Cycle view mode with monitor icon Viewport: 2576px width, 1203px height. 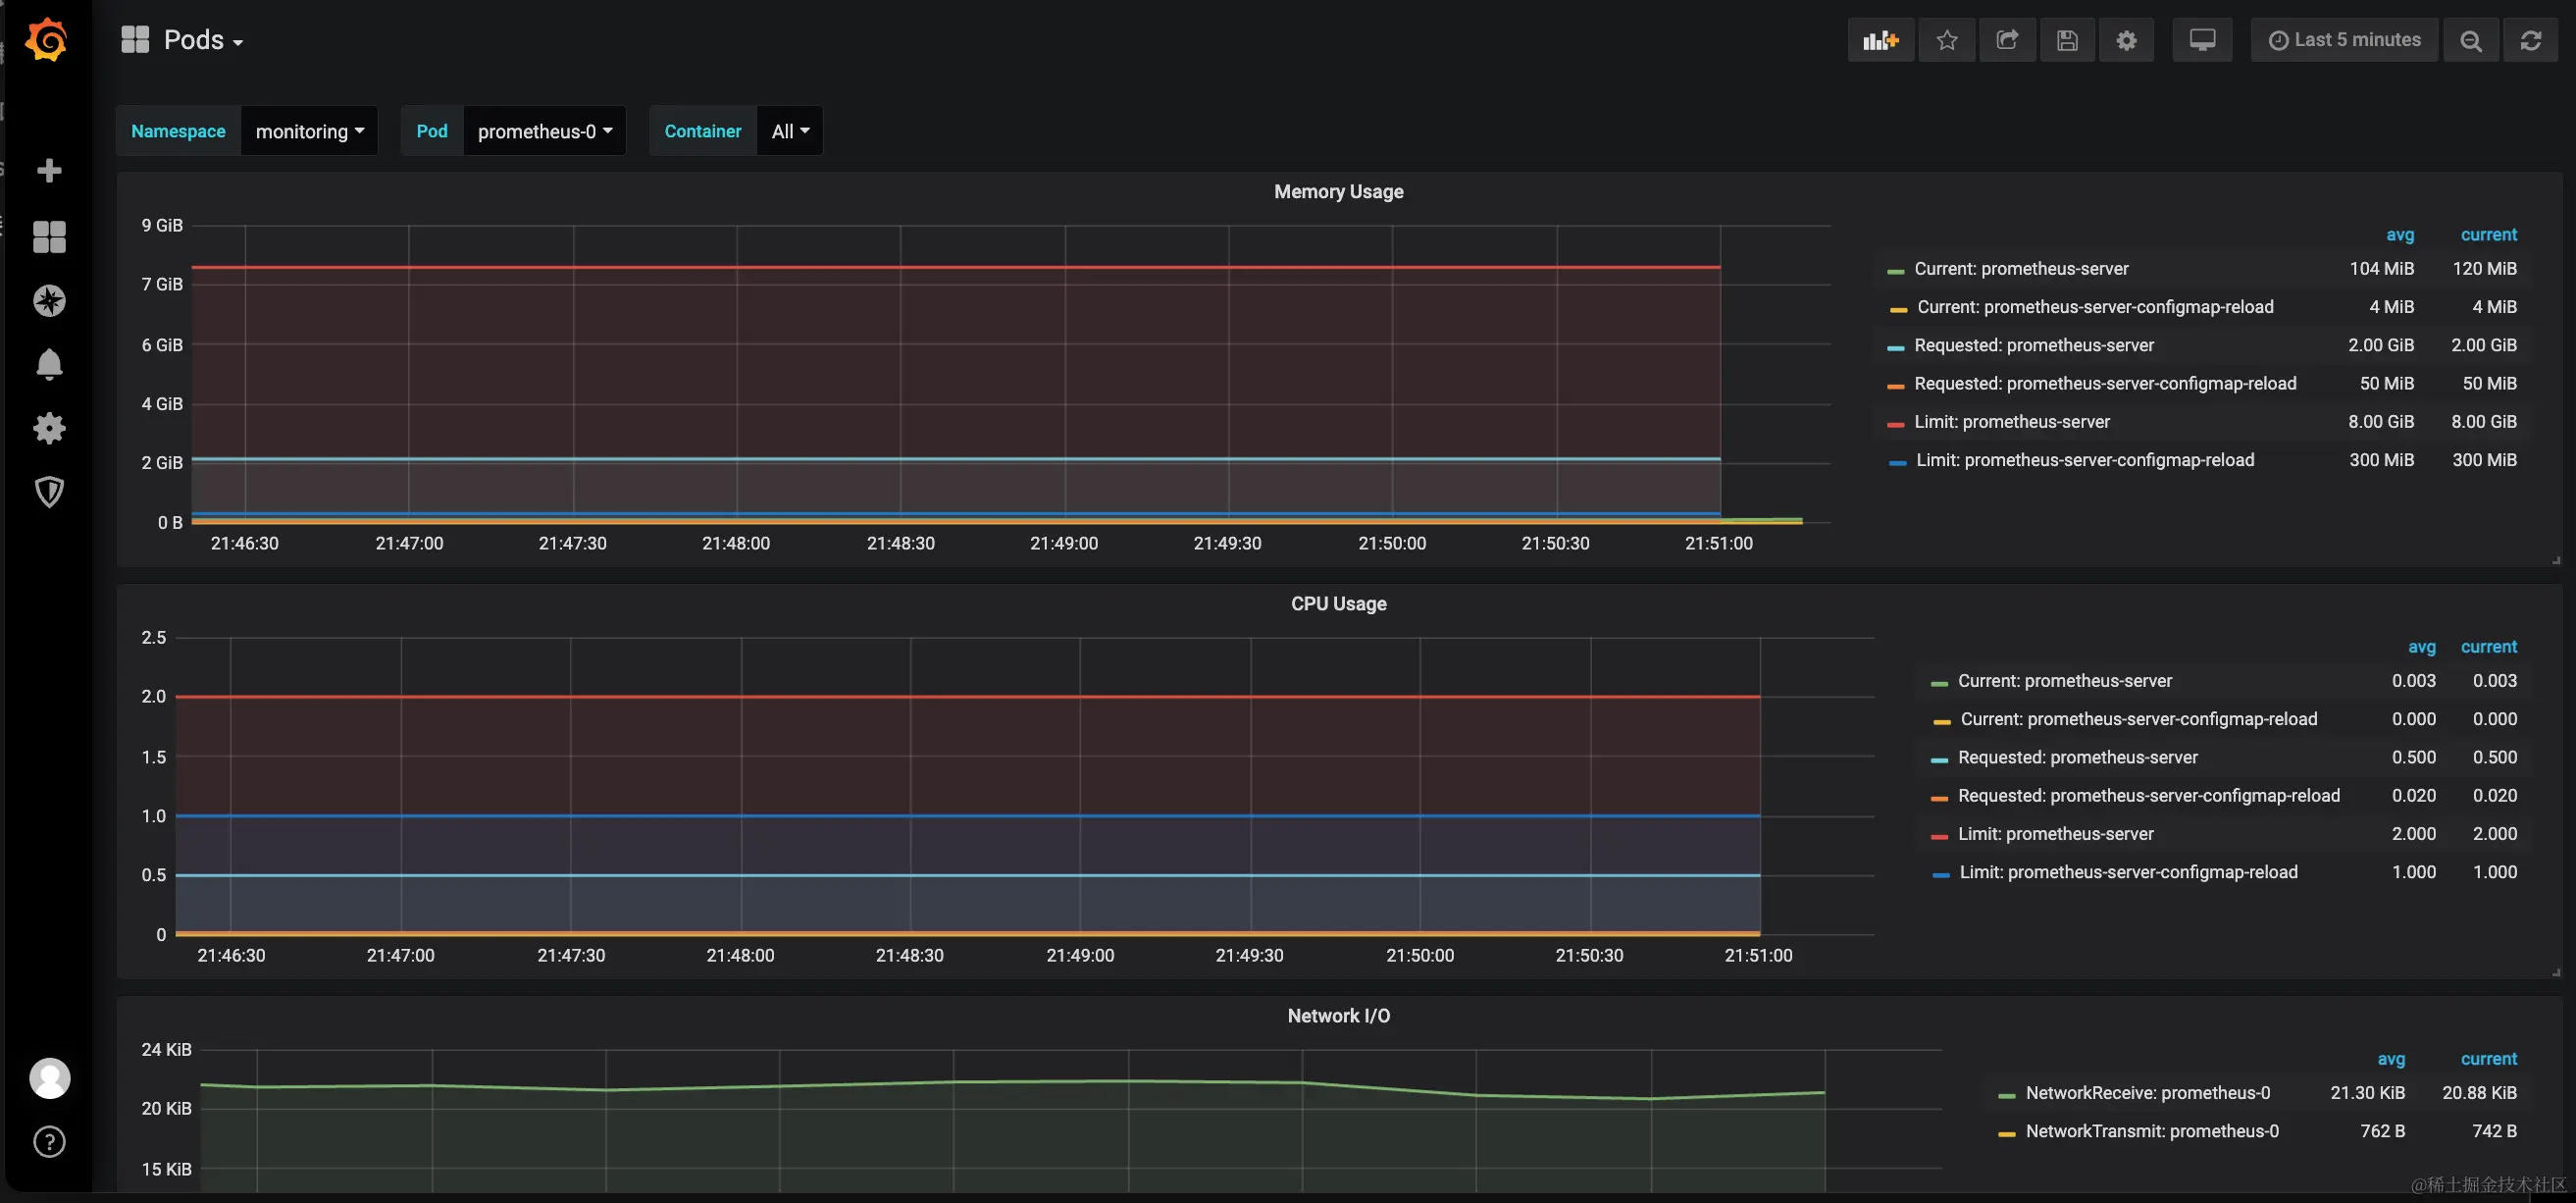click(x=2201, y=40)
